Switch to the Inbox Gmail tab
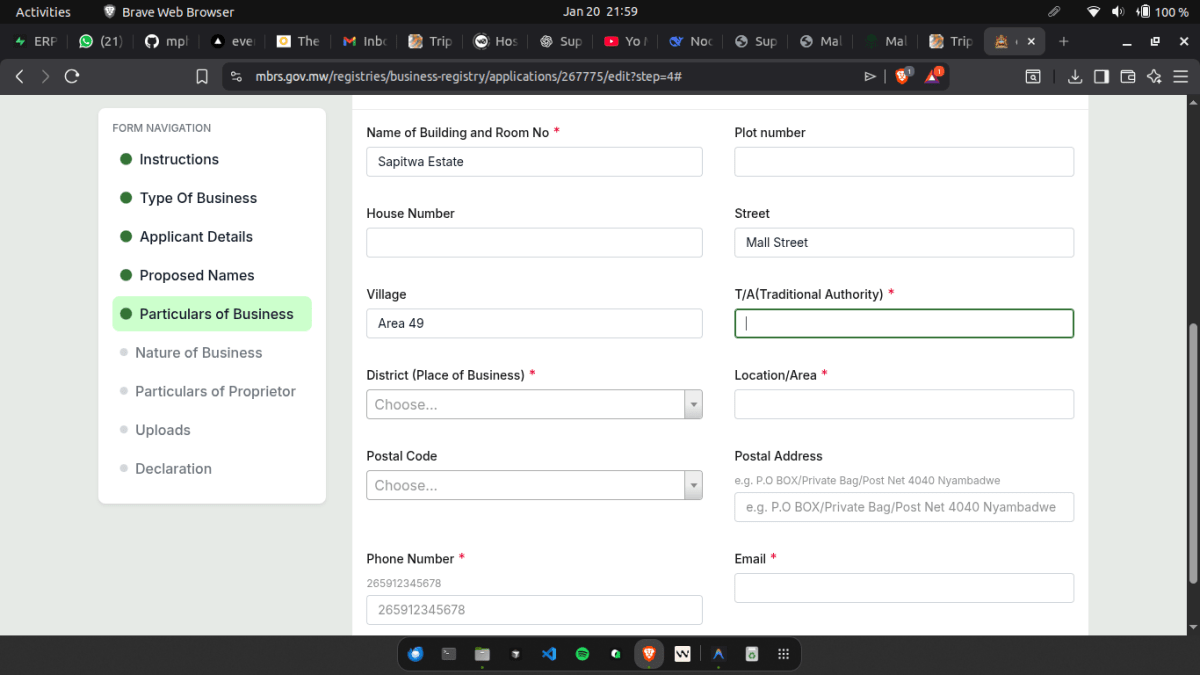 [364, 41]
